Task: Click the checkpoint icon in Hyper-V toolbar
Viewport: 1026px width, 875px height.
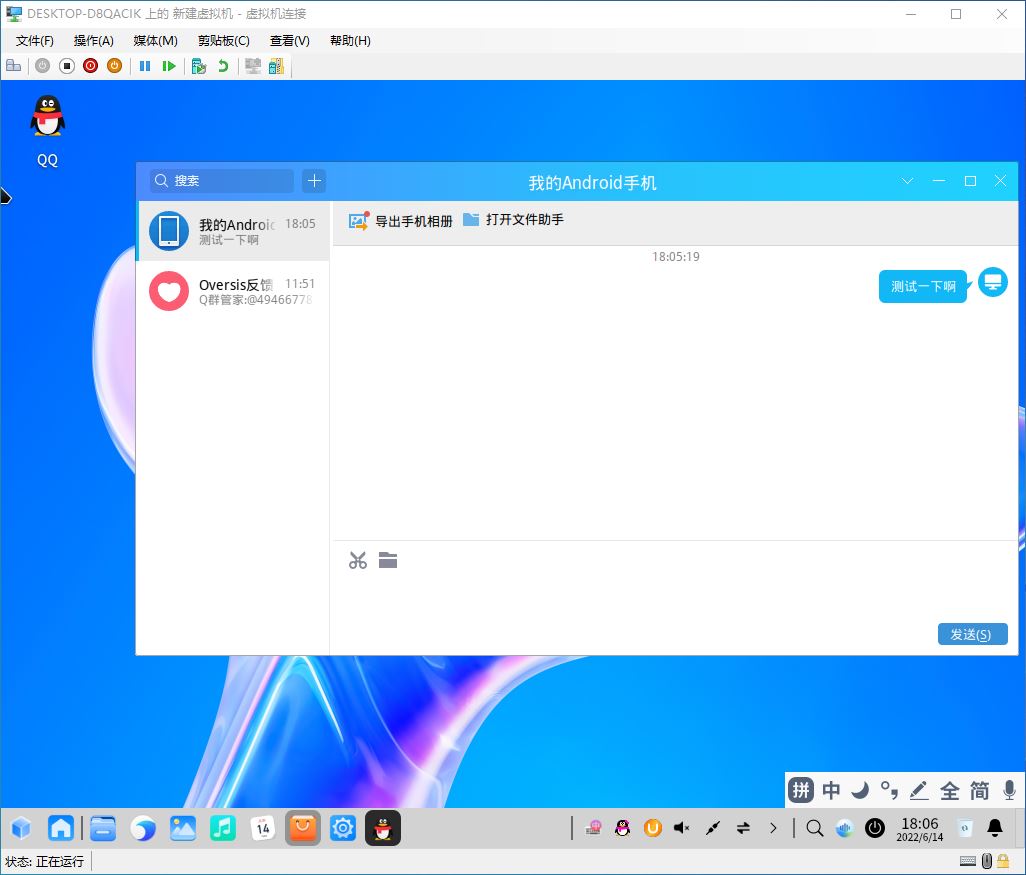Action: tap(200, 65)
